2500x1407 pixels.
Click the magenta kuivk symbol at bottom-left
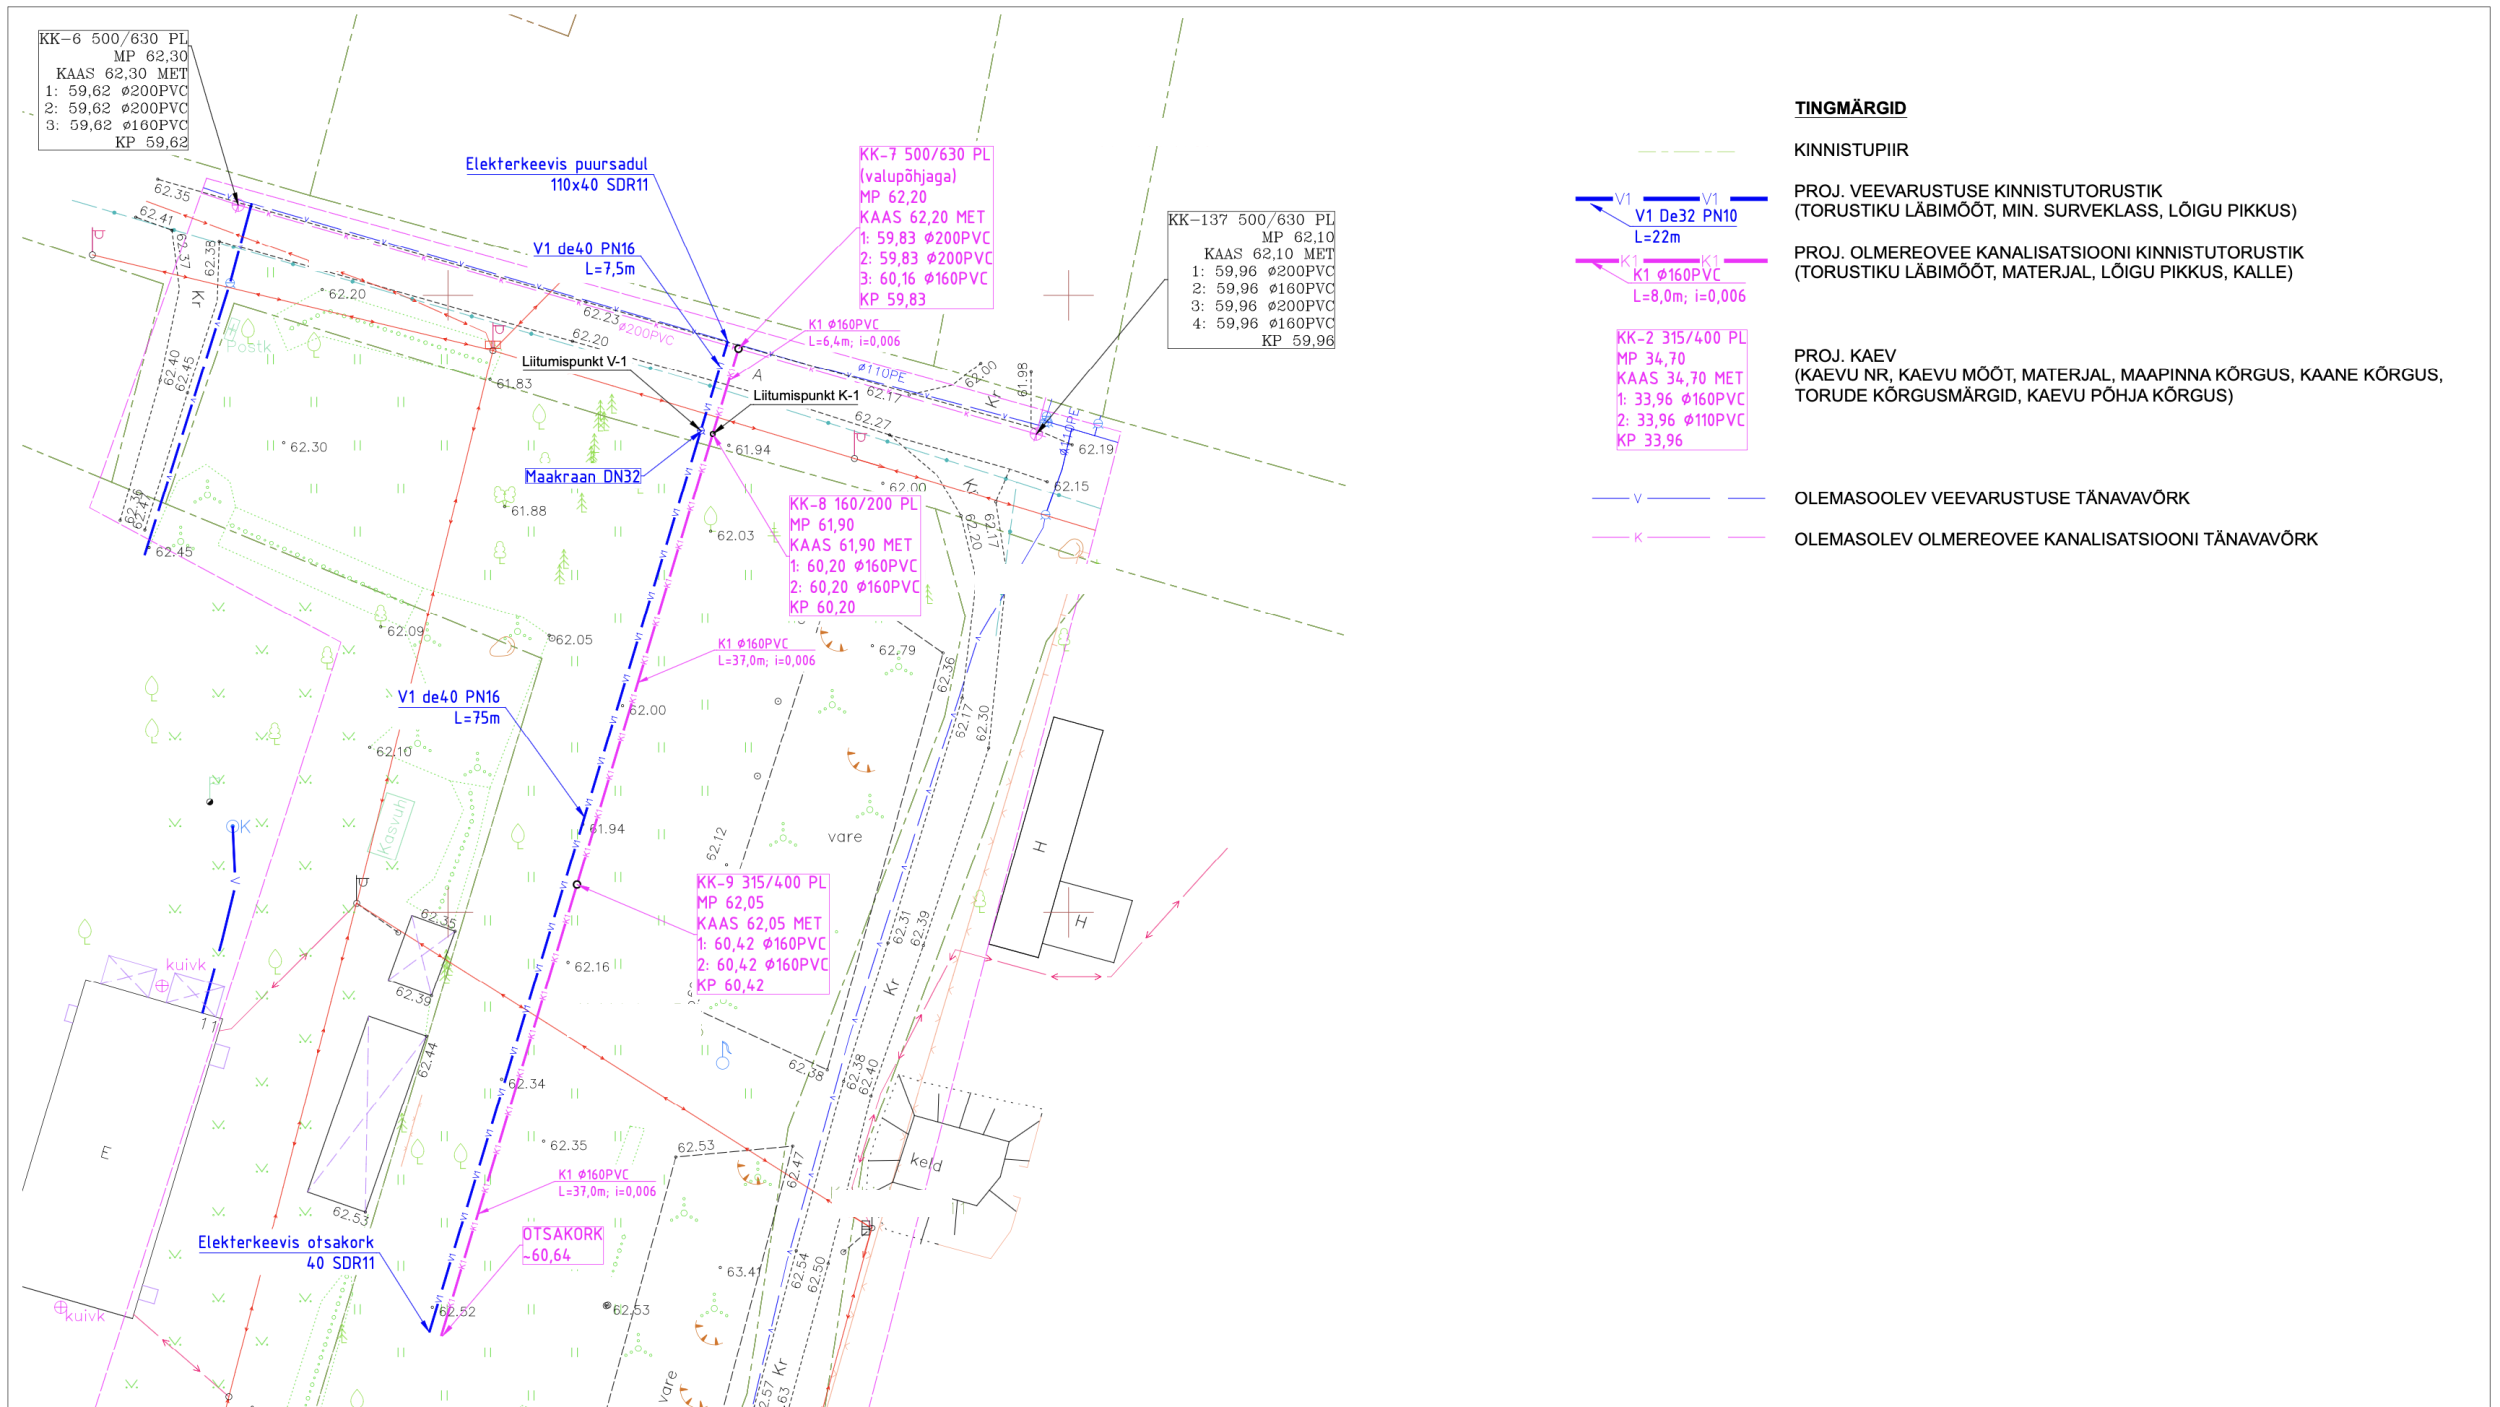pyautogui.click(x=61, y=1308)
